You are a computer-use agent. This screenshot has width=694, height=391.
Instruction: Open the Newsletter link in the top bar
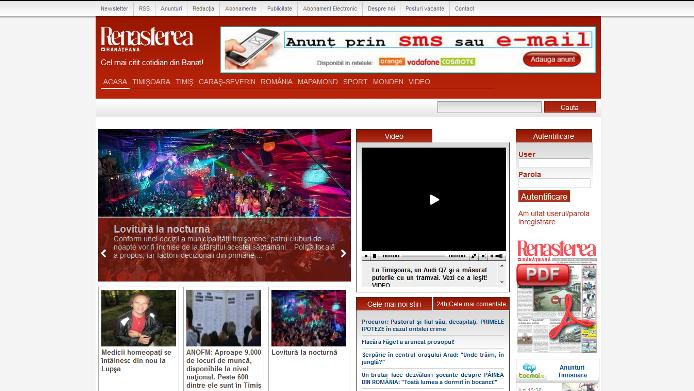point(114,8)
